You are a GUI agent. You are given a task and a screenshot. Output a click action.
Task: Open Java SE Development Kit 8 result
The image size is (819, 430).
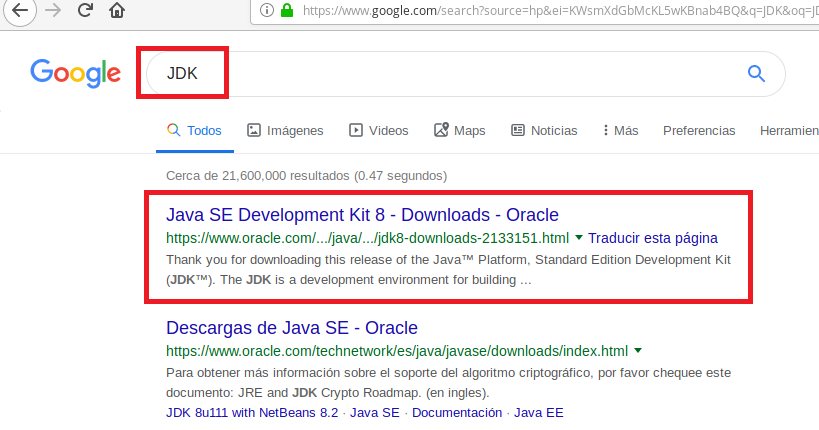tap(361, 214)
